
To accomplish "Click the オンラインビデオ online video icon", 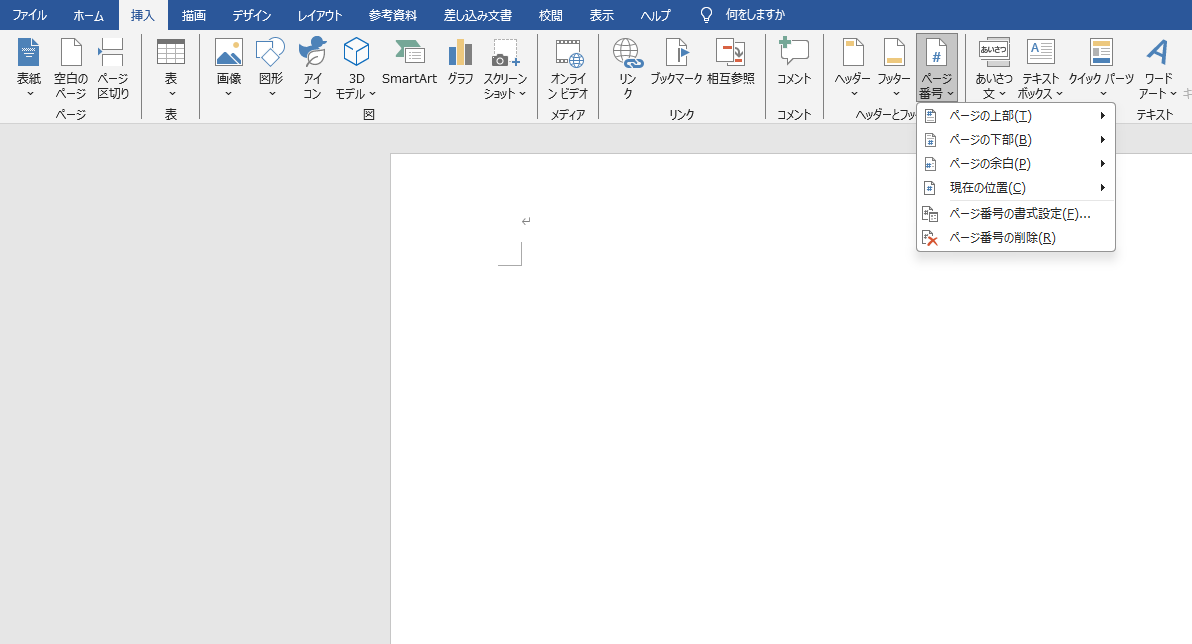I will coord(569,68).
